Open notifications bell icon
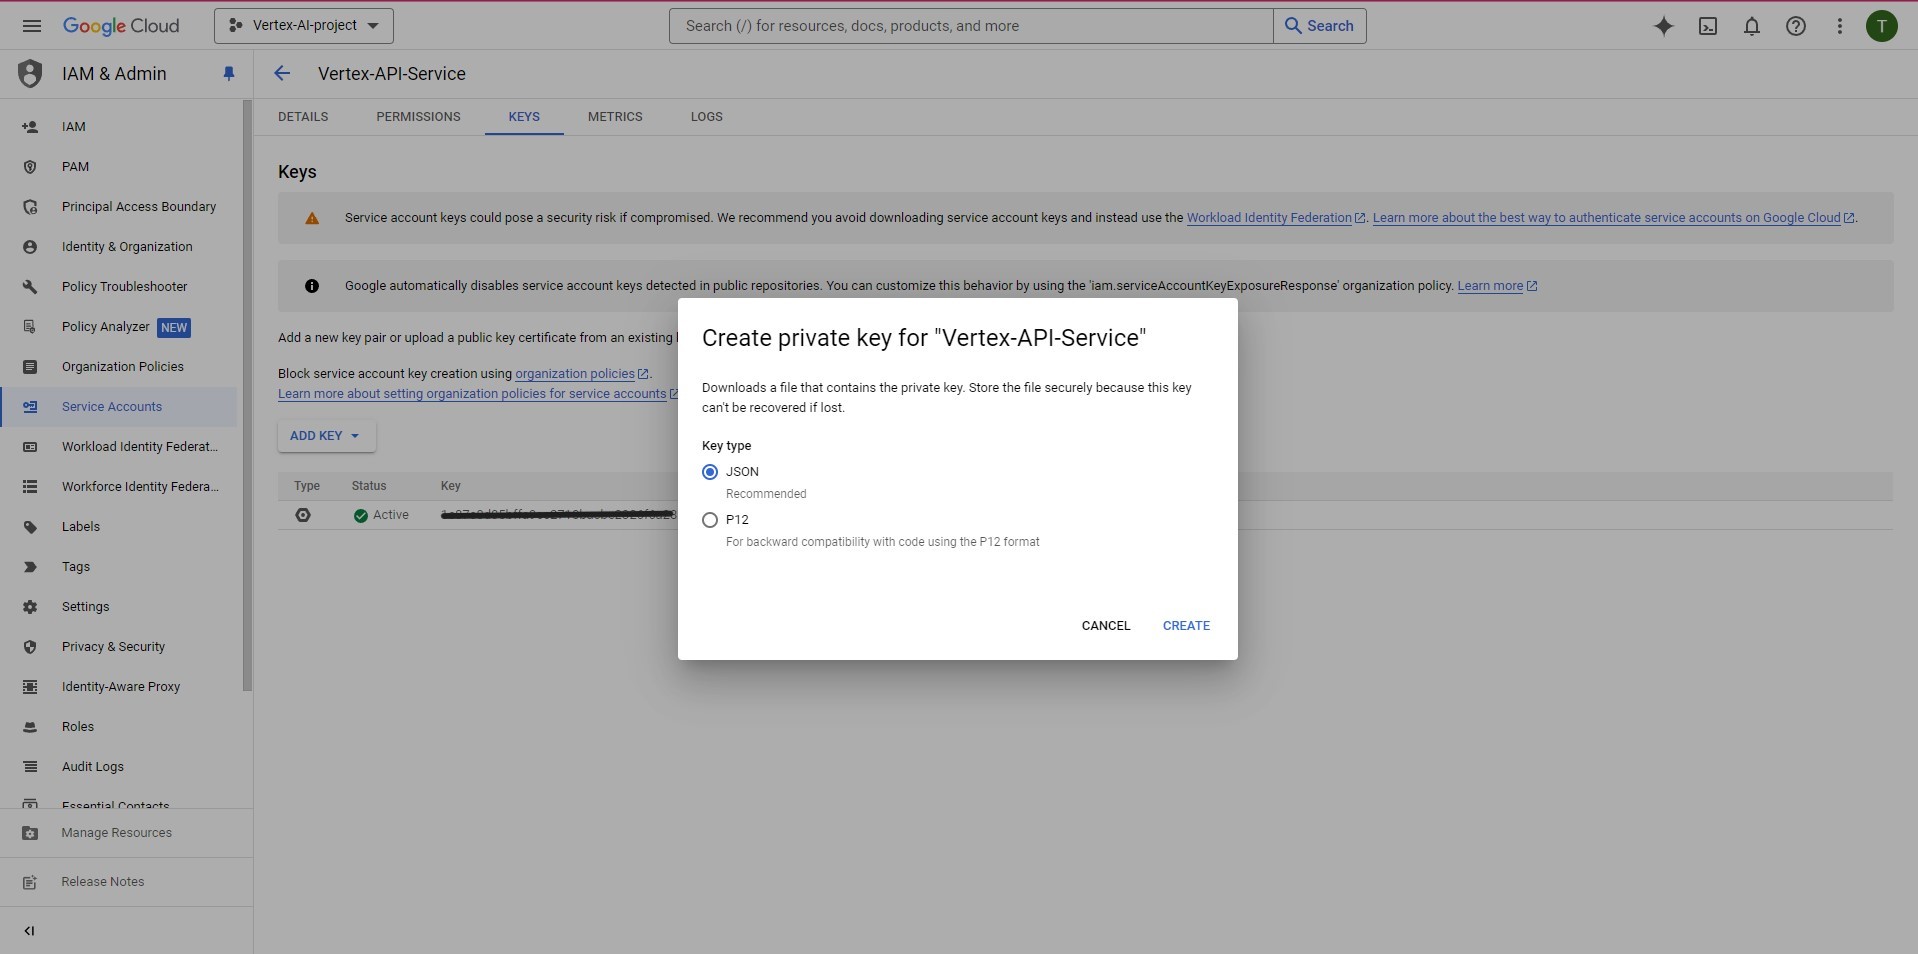Screen dimensions: 1918x954 [x=1752, y=26]
